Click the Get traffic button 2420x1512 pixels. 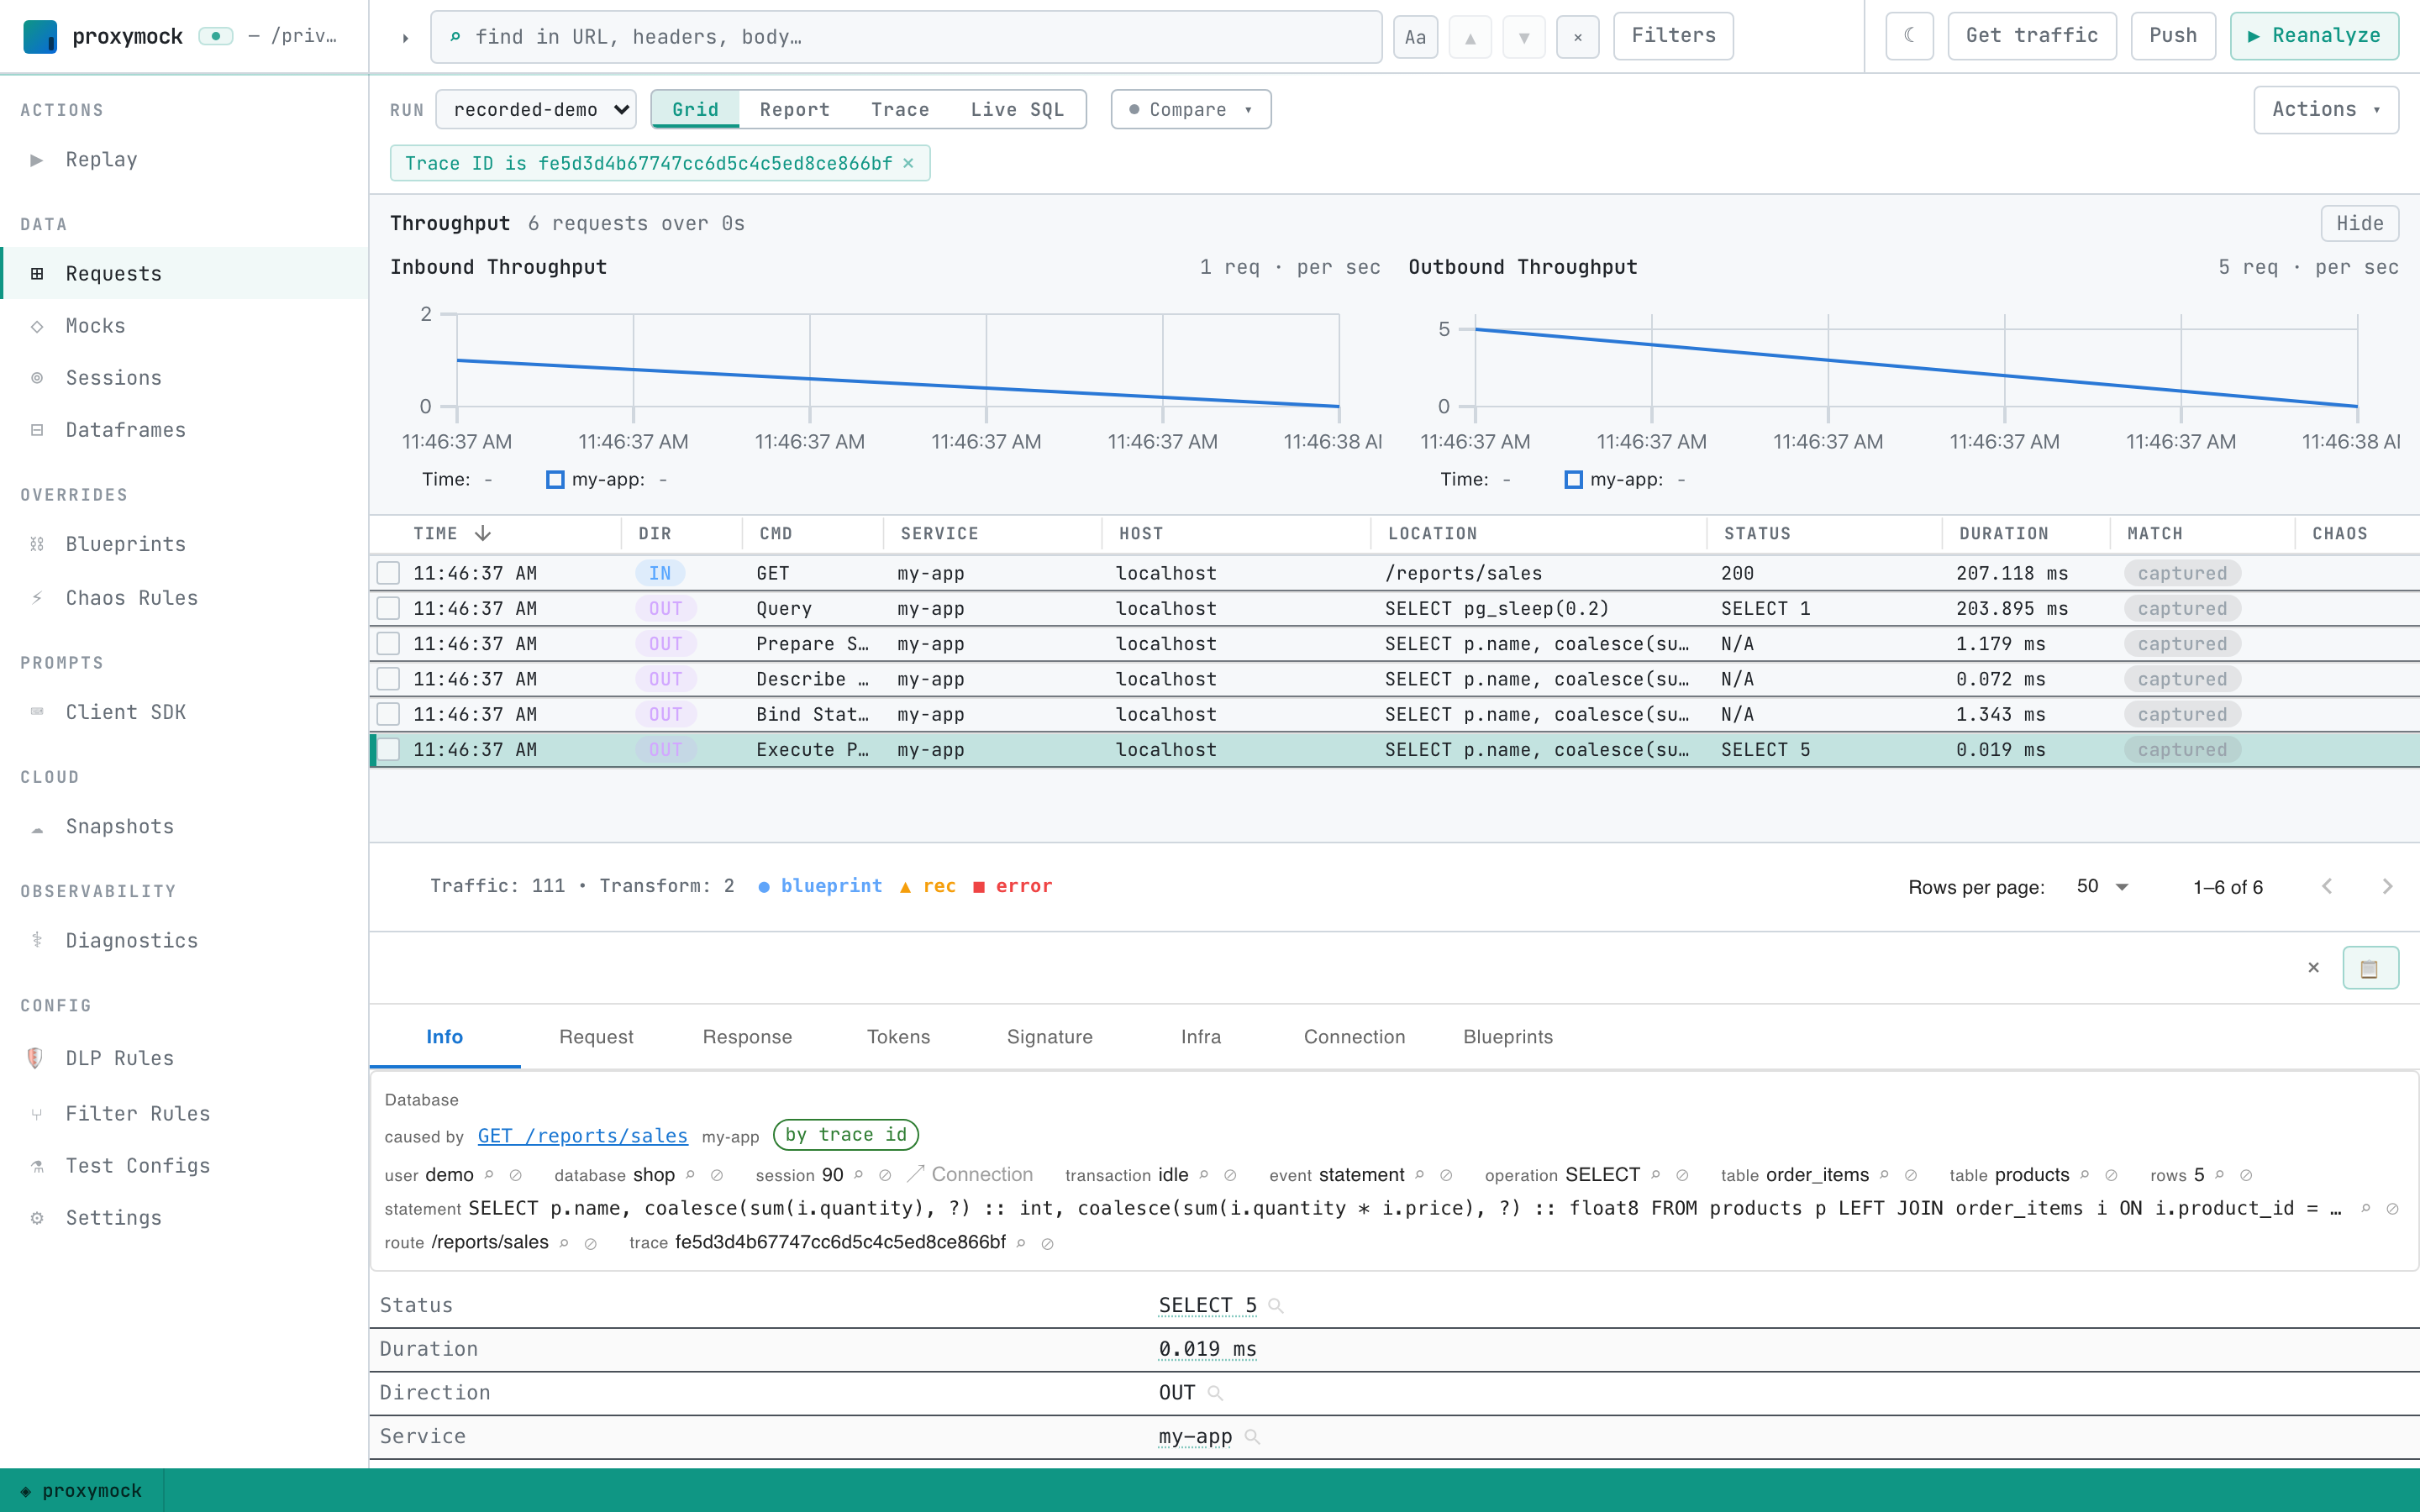[2031, 36]
